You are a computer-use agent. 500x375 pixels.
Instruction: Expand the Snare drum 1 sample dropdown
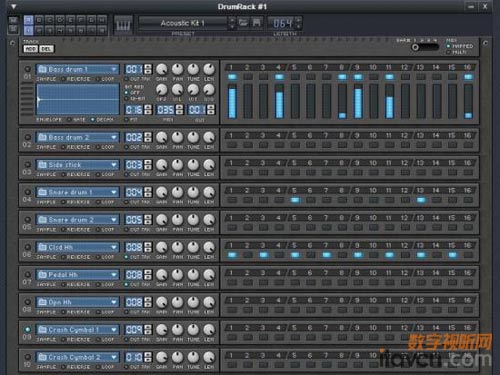[114, 192]
